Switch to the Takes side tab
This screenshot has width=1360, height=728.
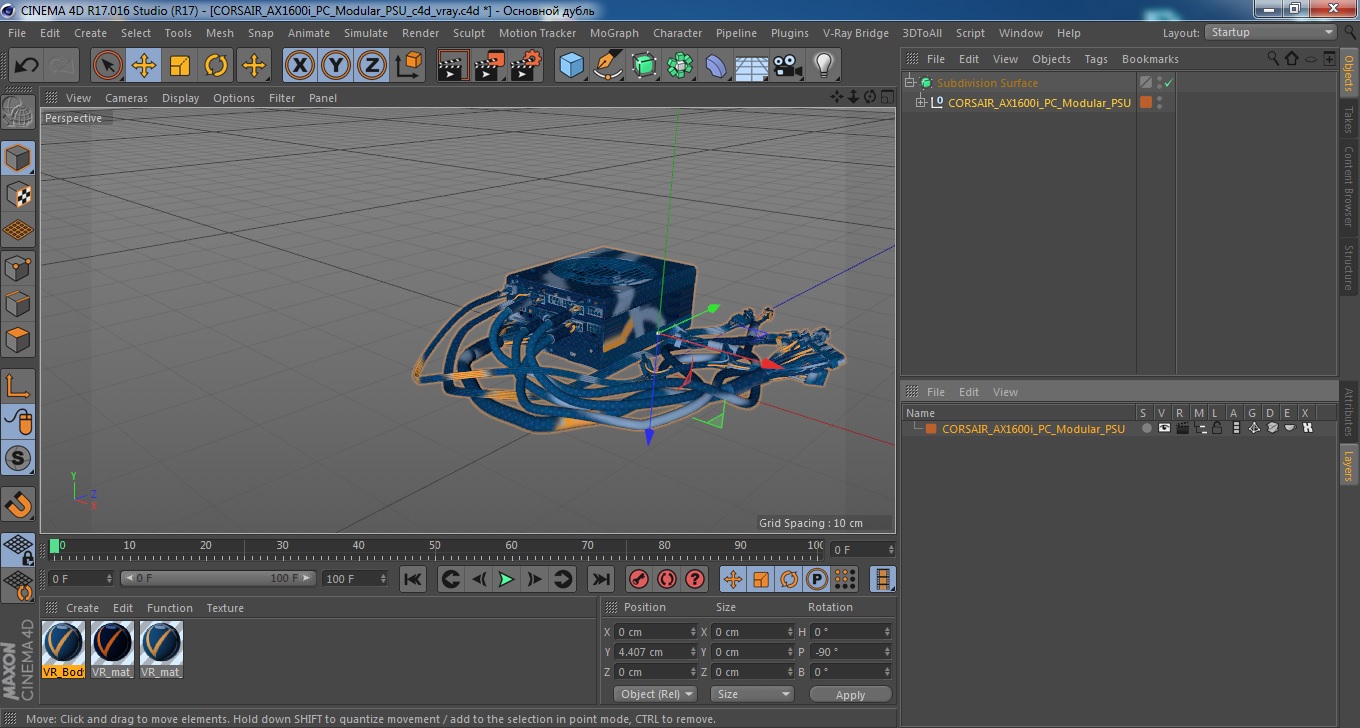tap(1349, 120)
